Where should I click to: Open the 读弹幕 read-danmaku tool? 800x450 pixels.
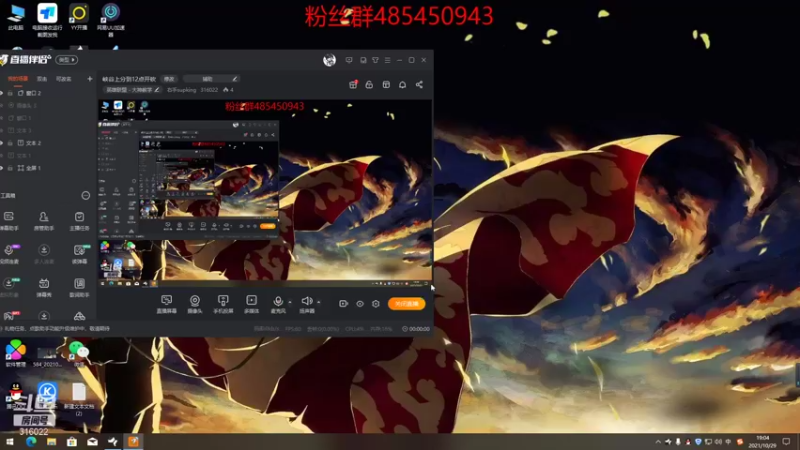click(79, 254)
